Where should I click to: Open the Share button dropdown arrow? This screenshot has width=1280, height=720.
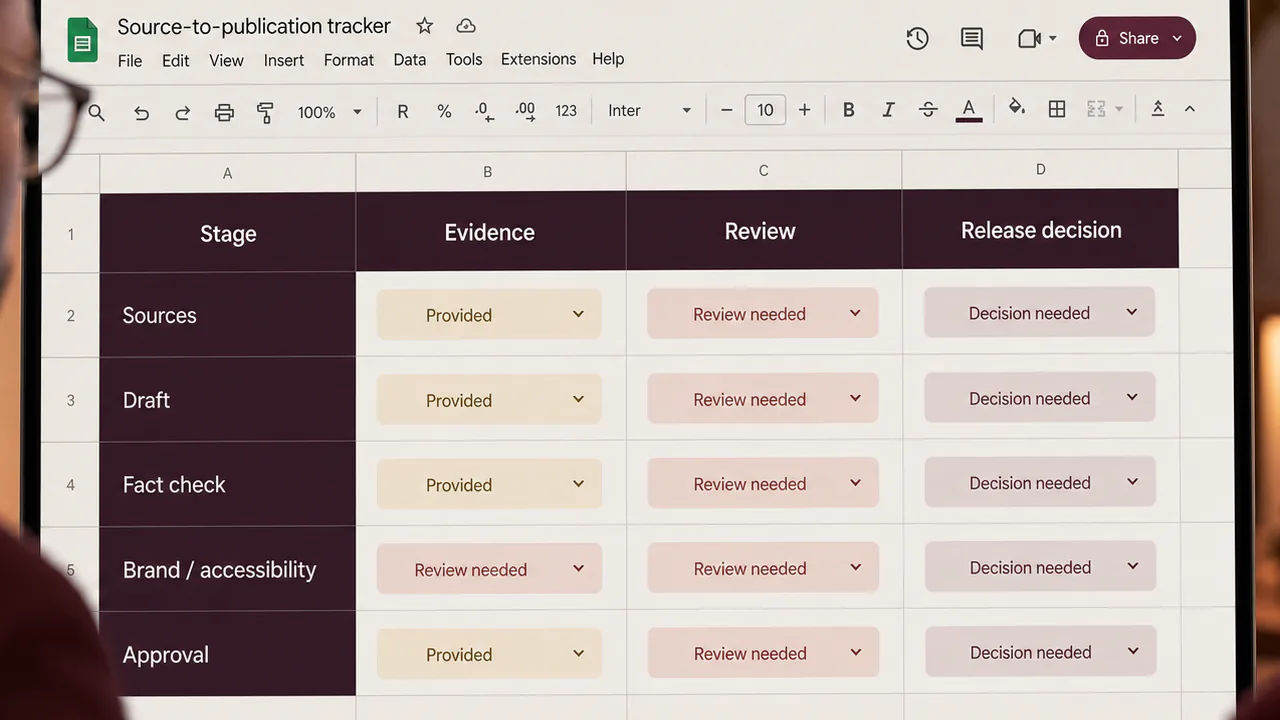click(1177, 38)
